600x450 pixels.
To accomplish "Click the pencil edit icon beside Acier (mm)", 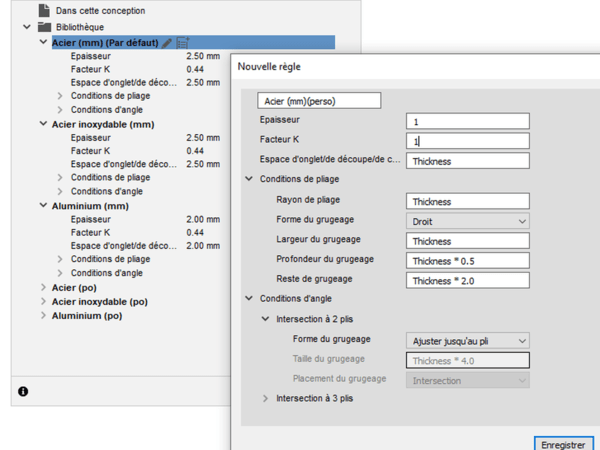I will pos(168,43).
